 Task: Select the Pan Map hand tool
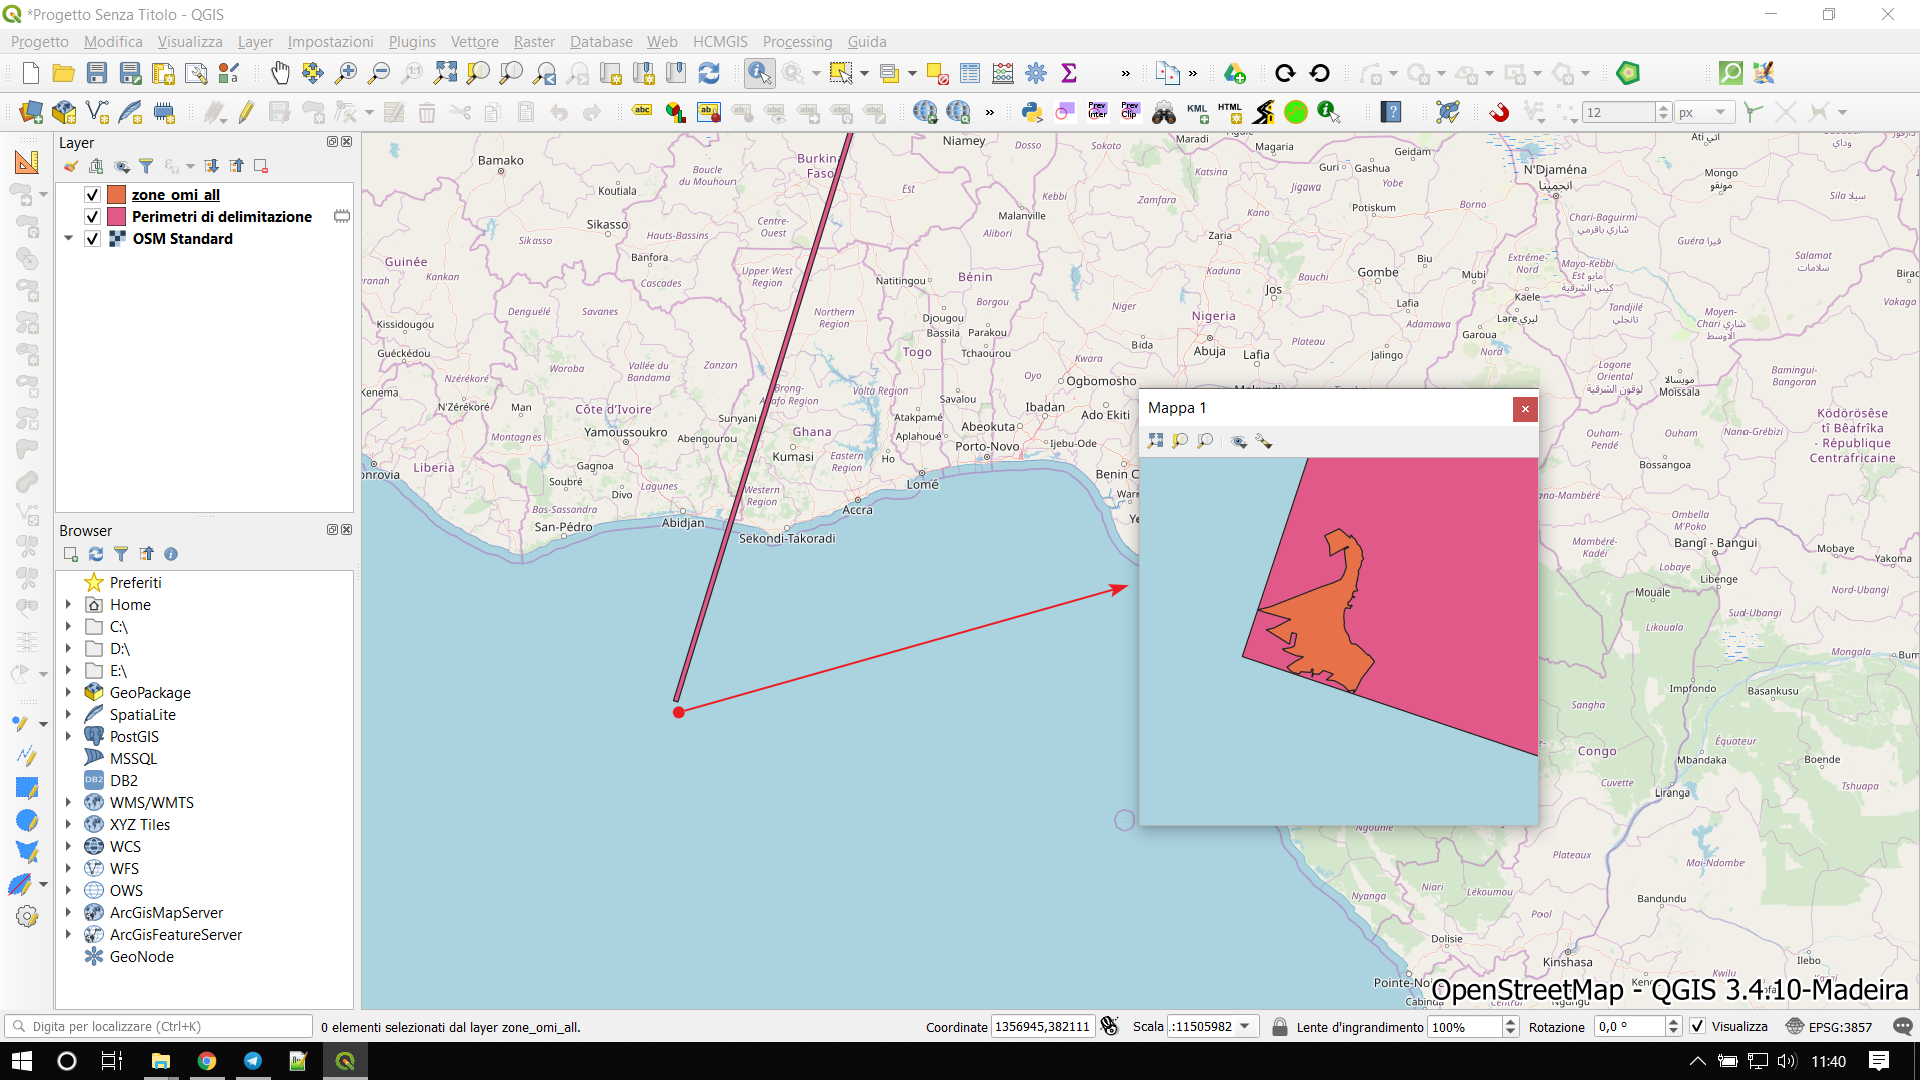pos(280,73)
